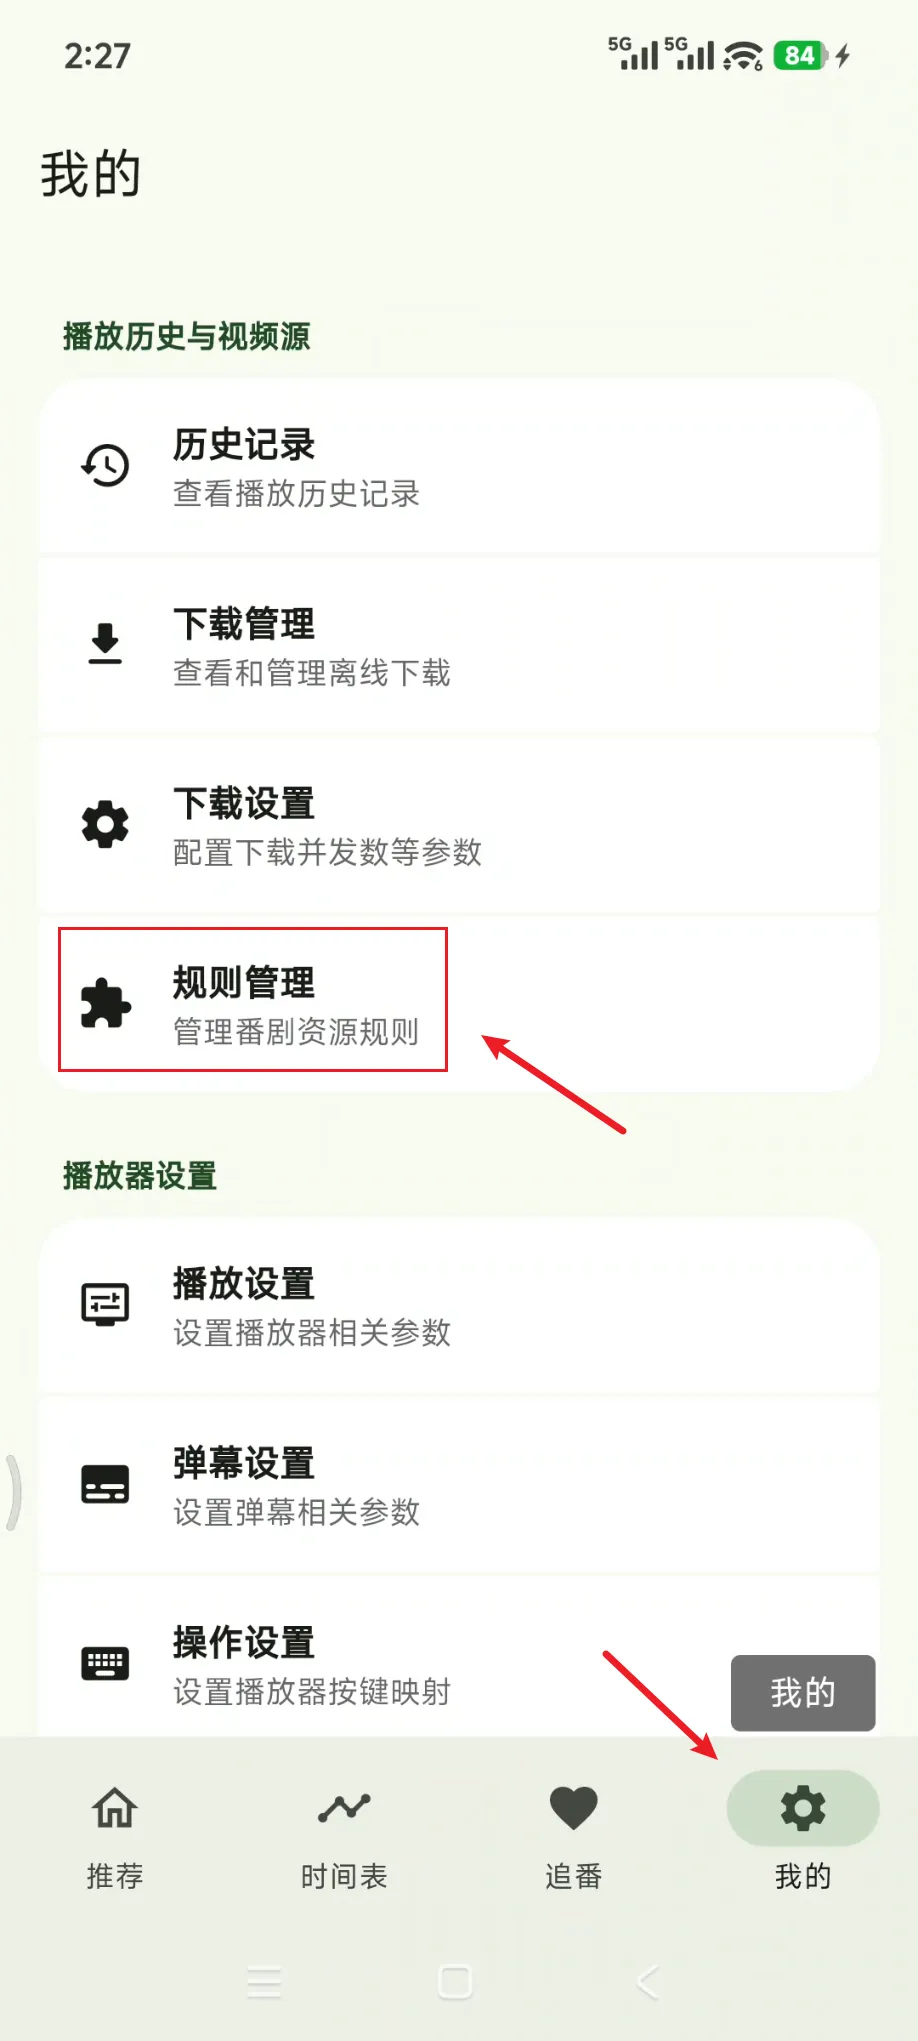Viewport: 918px width, 2041px height.
Task: Tap the download settings gear icon
Action: tap(105, 825)
